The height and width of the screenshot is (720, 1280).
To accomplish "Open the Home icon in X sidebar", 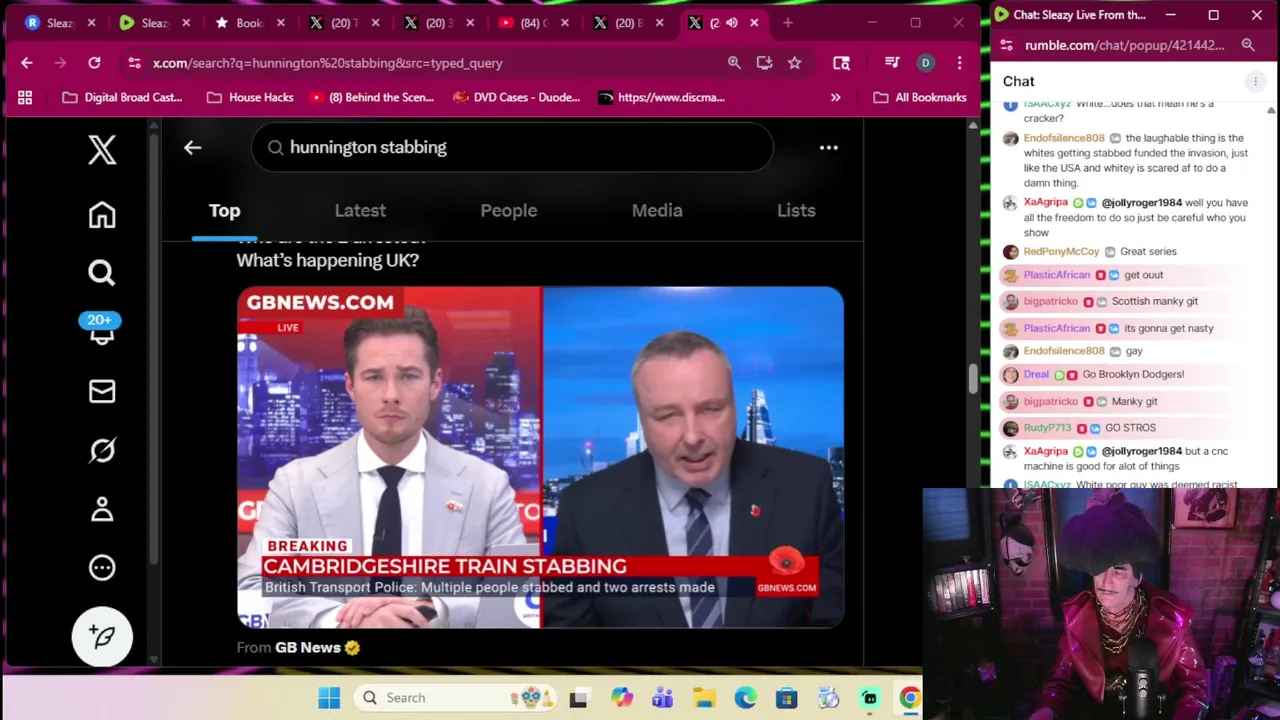I will pos(102,215).
